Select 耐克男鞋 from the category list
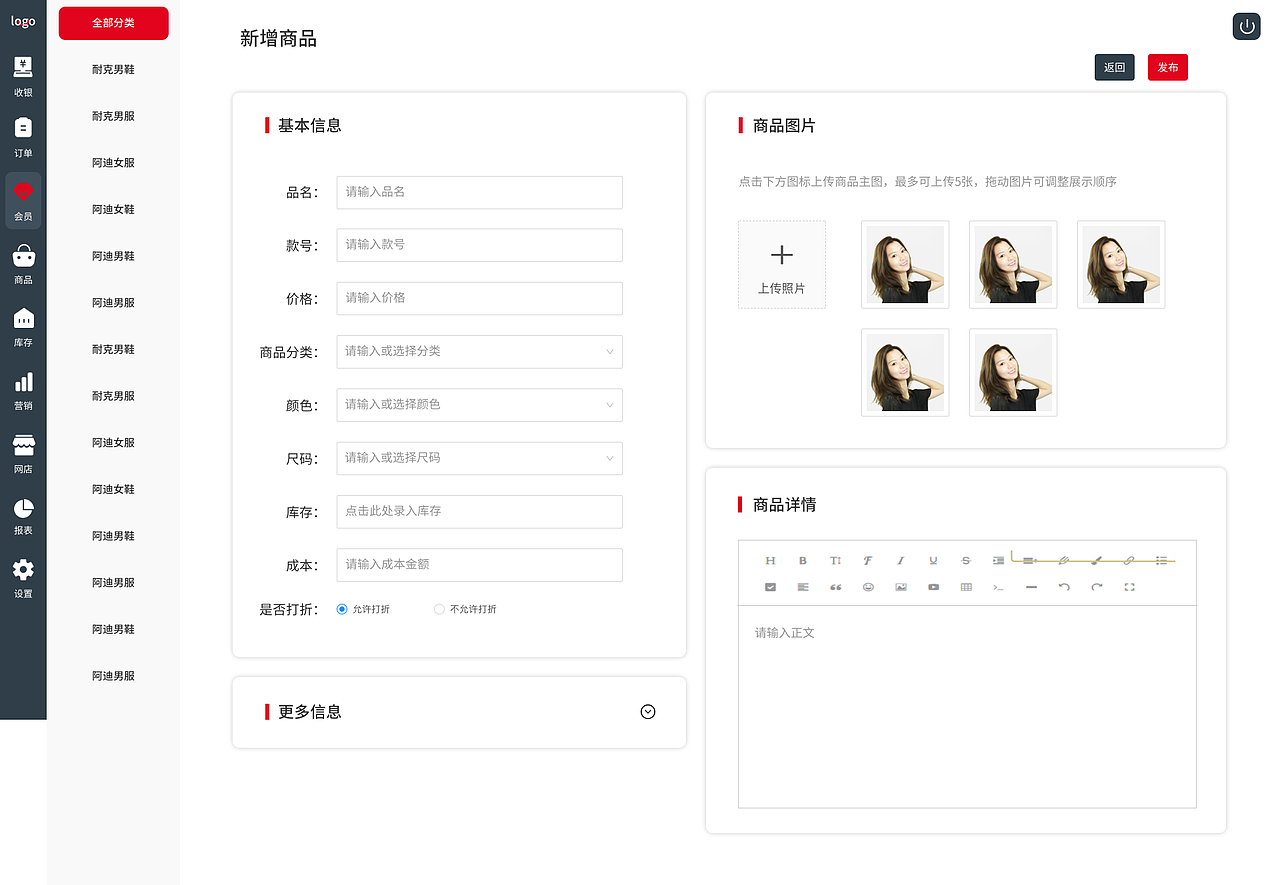 113,68
